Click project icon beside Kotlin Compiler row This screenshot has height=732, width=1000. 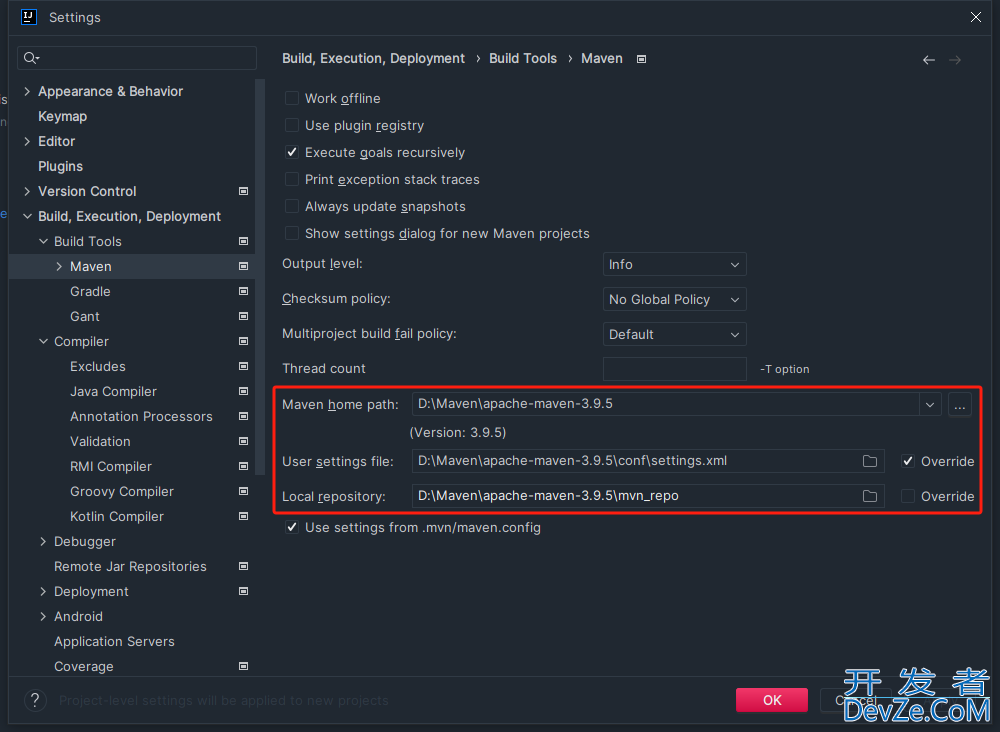[243, 516]
